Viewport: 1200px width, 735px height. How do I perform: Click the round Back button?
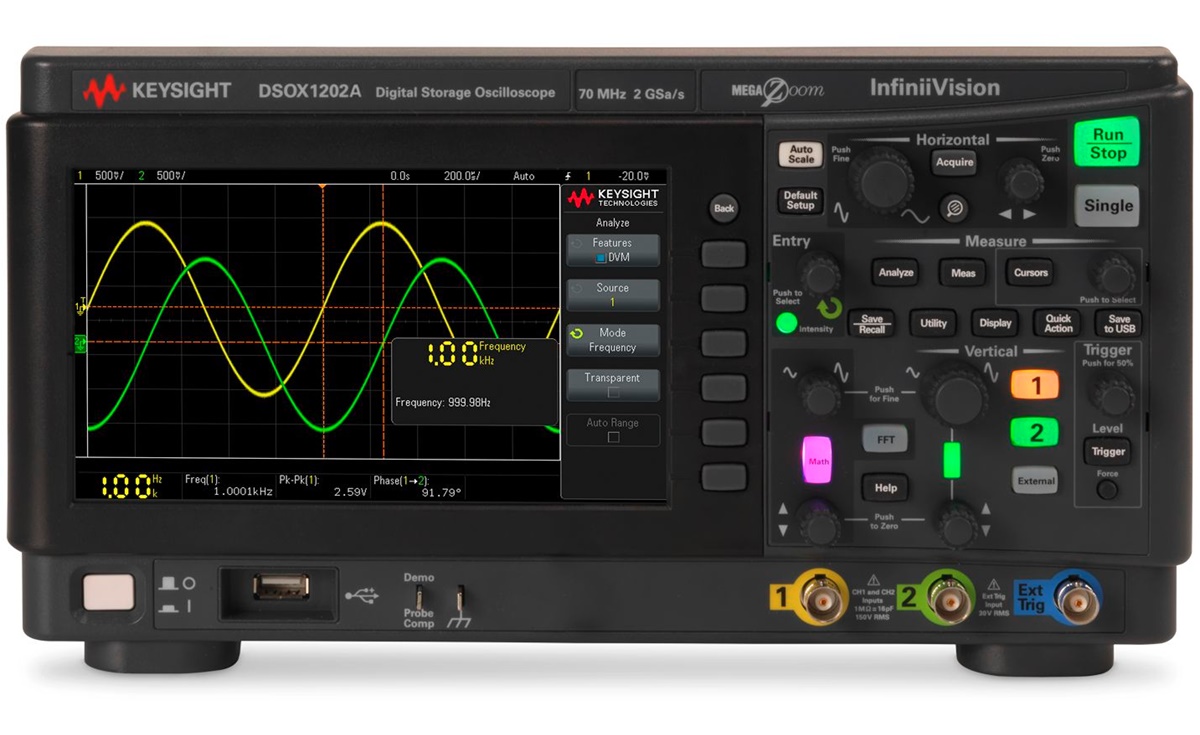[724, 208]
